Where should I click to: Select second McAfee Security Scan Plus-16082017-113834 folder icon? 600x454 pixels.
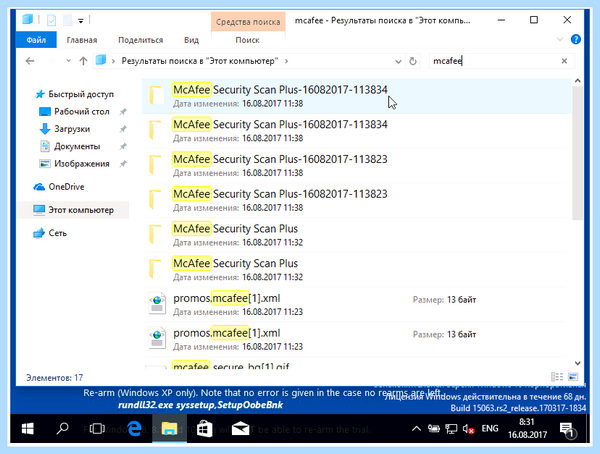pyautogui.click(x=157, y=131)
